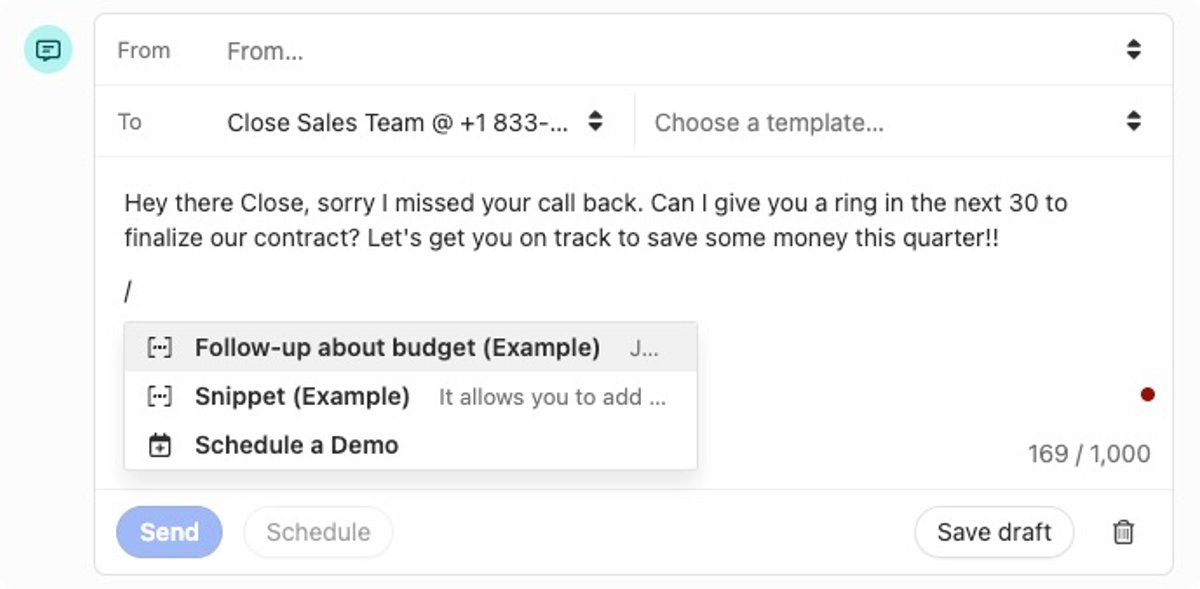Click the snippet icon beside Follow-up about budget
This screenshot has height=589, width=1200.
pos(159,348)
